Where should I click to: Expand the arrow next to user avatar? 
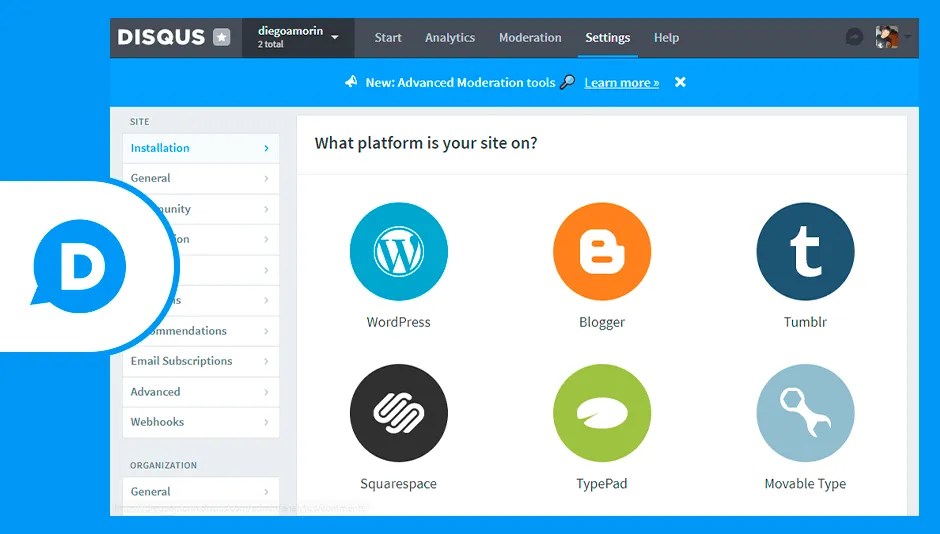(x=907, y=37)
